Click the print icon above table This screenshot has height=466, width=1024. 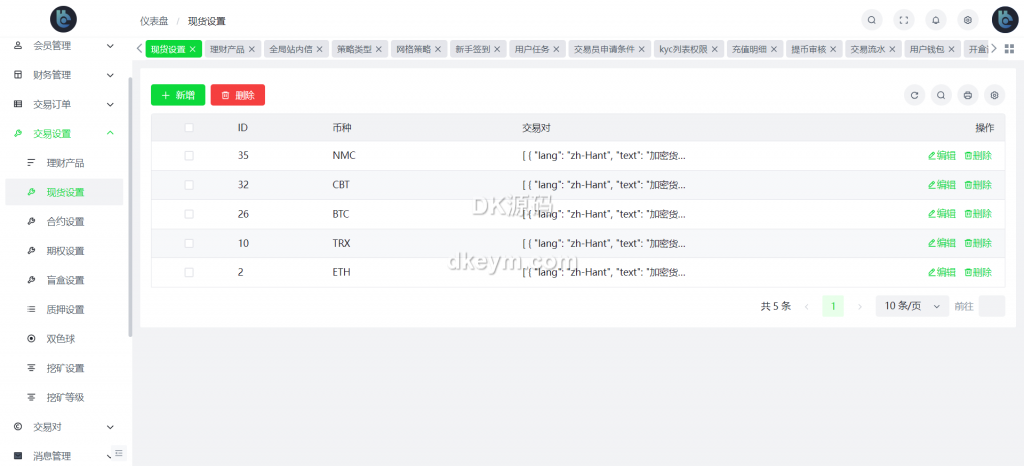click(x=967, y=95)
